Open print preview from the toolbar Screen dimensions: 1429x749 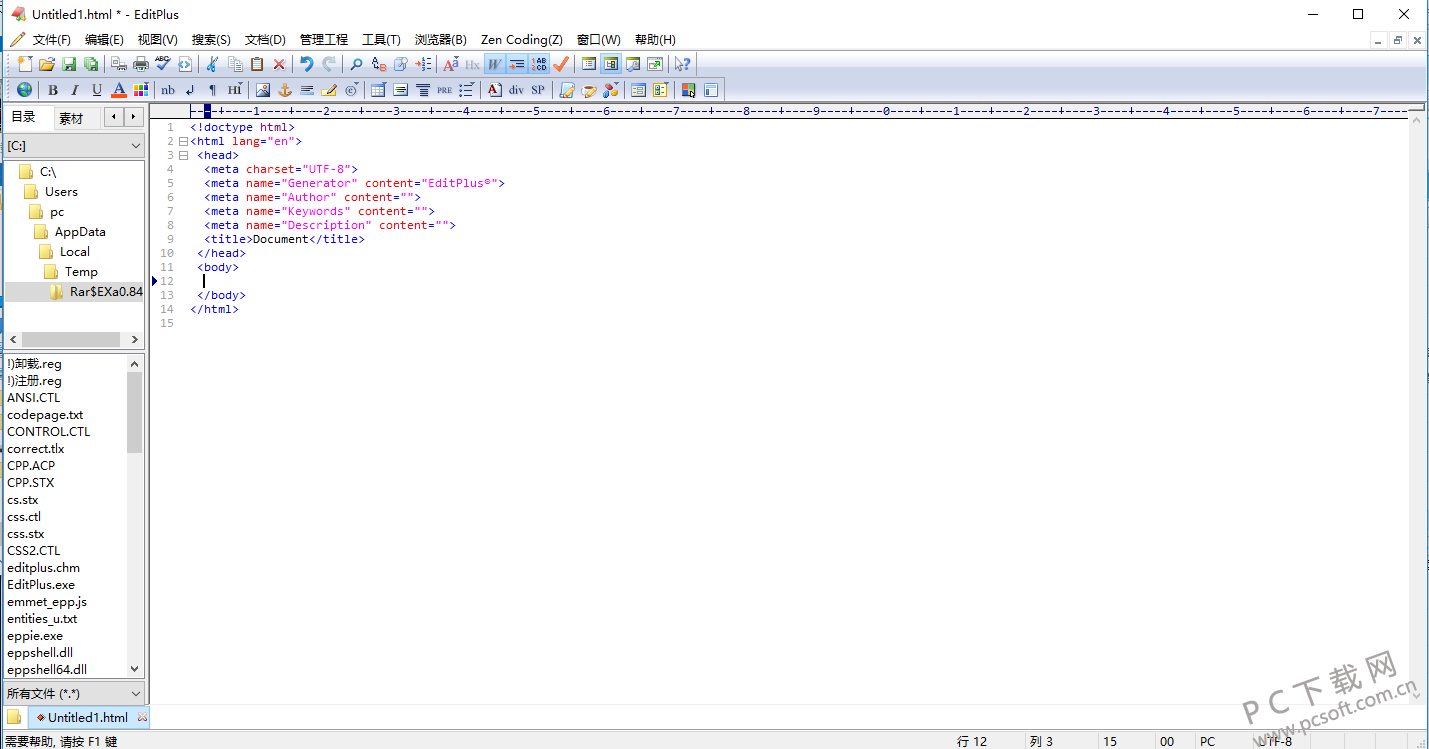tap(119, 64)
